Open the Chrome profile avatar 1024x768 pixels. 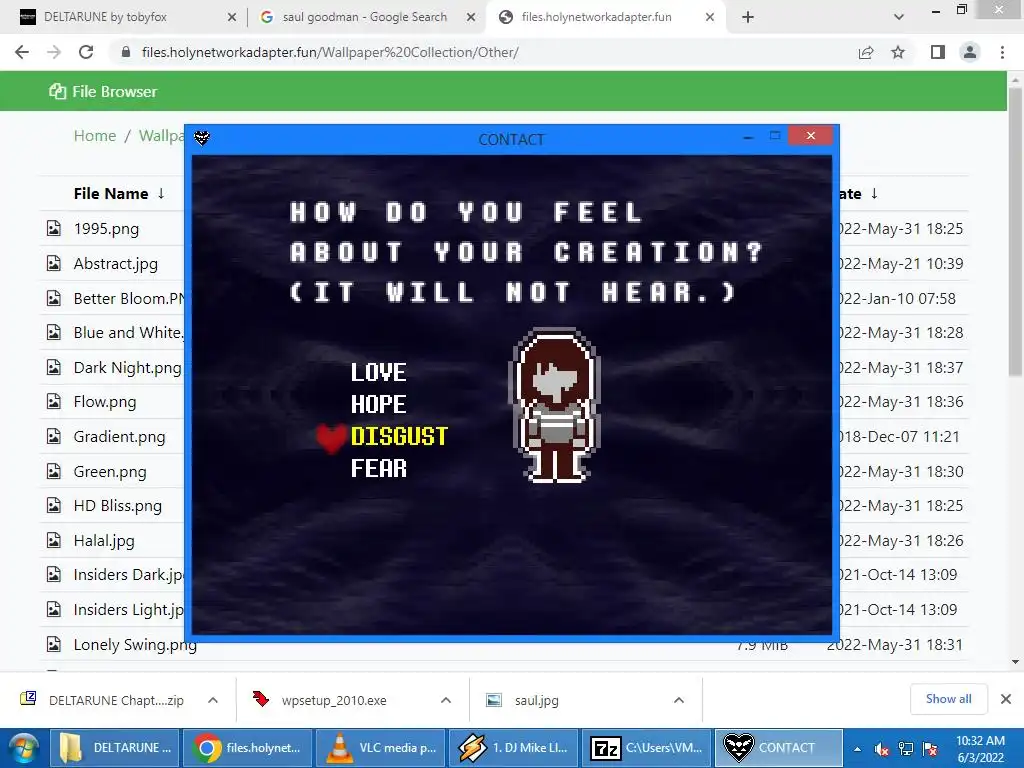(x=970, y=52)
